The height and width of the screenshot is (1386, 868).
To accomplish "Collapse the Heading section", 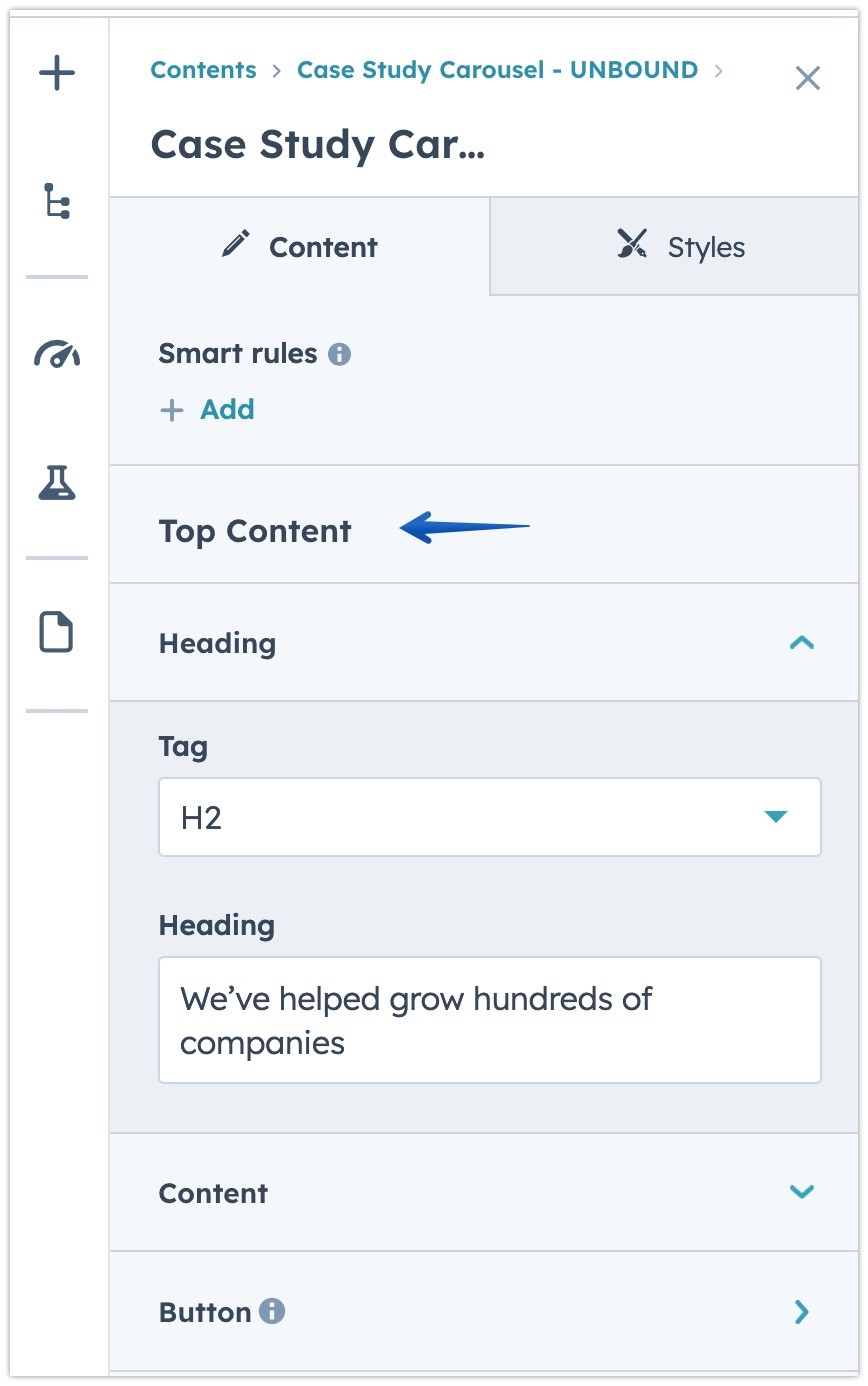I will [801, 643].
